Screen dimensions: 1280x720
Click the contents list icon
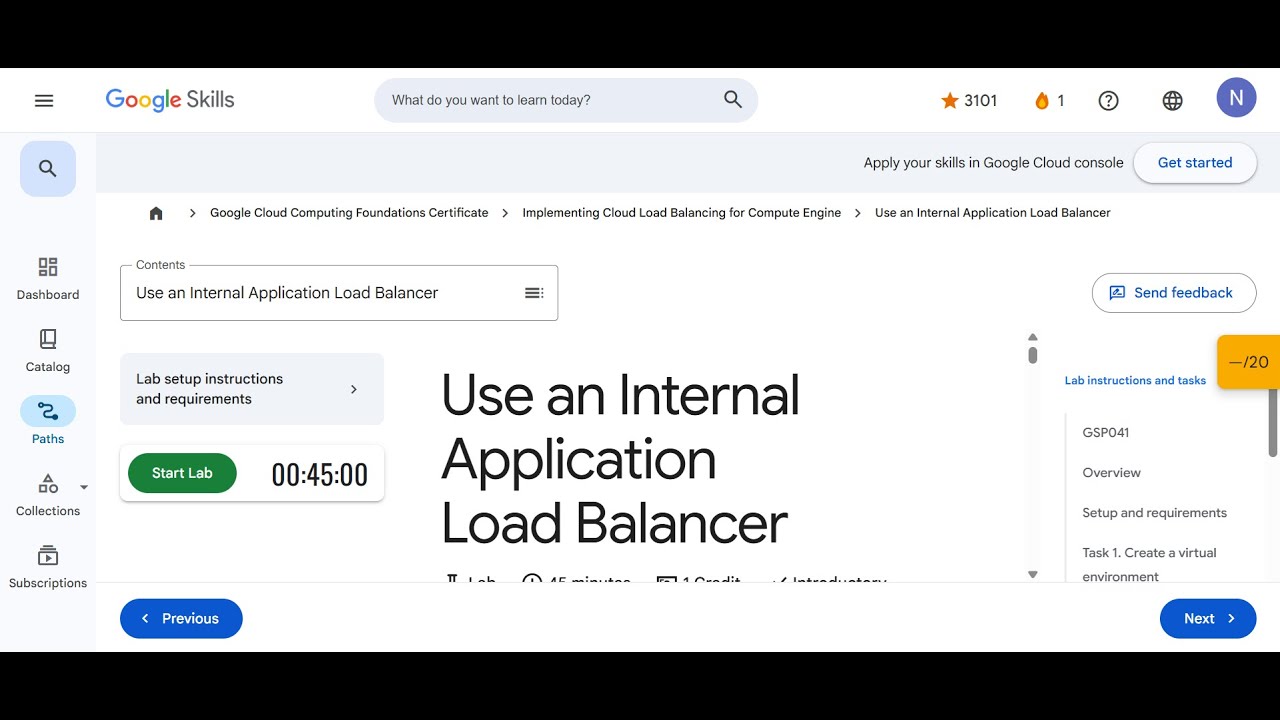(534, 293)
